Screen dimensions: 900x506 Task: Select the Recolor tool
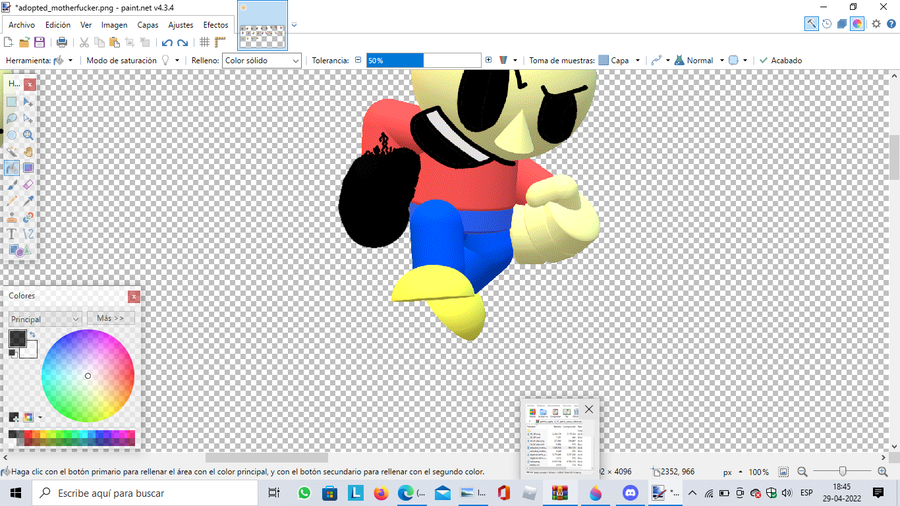click(28, 217)
